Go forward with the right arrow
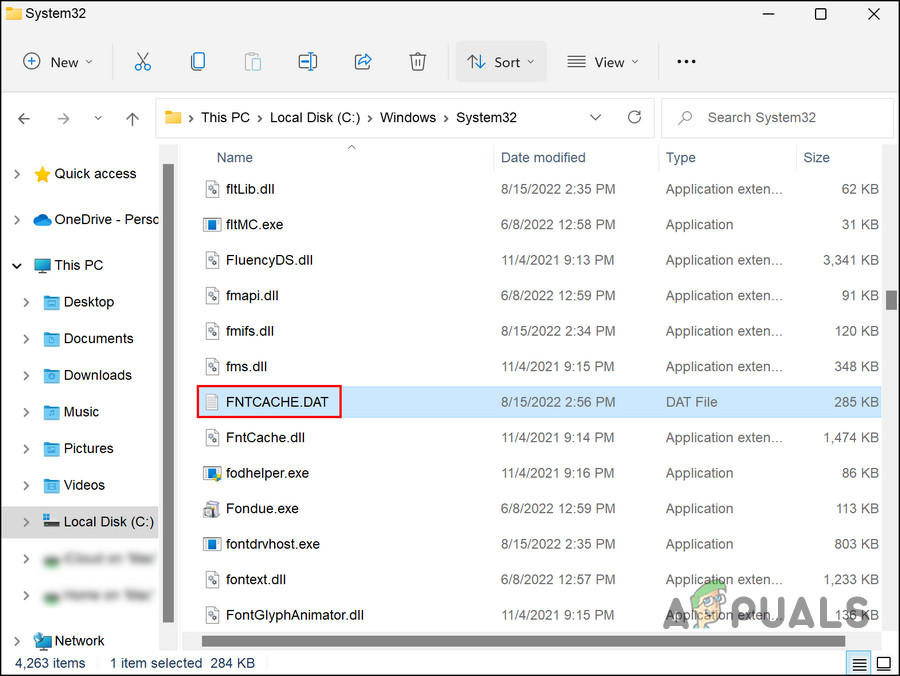Image resolution: width=900 pixels, height=676 pixels. pyautogui.click(x=63, y=119)
